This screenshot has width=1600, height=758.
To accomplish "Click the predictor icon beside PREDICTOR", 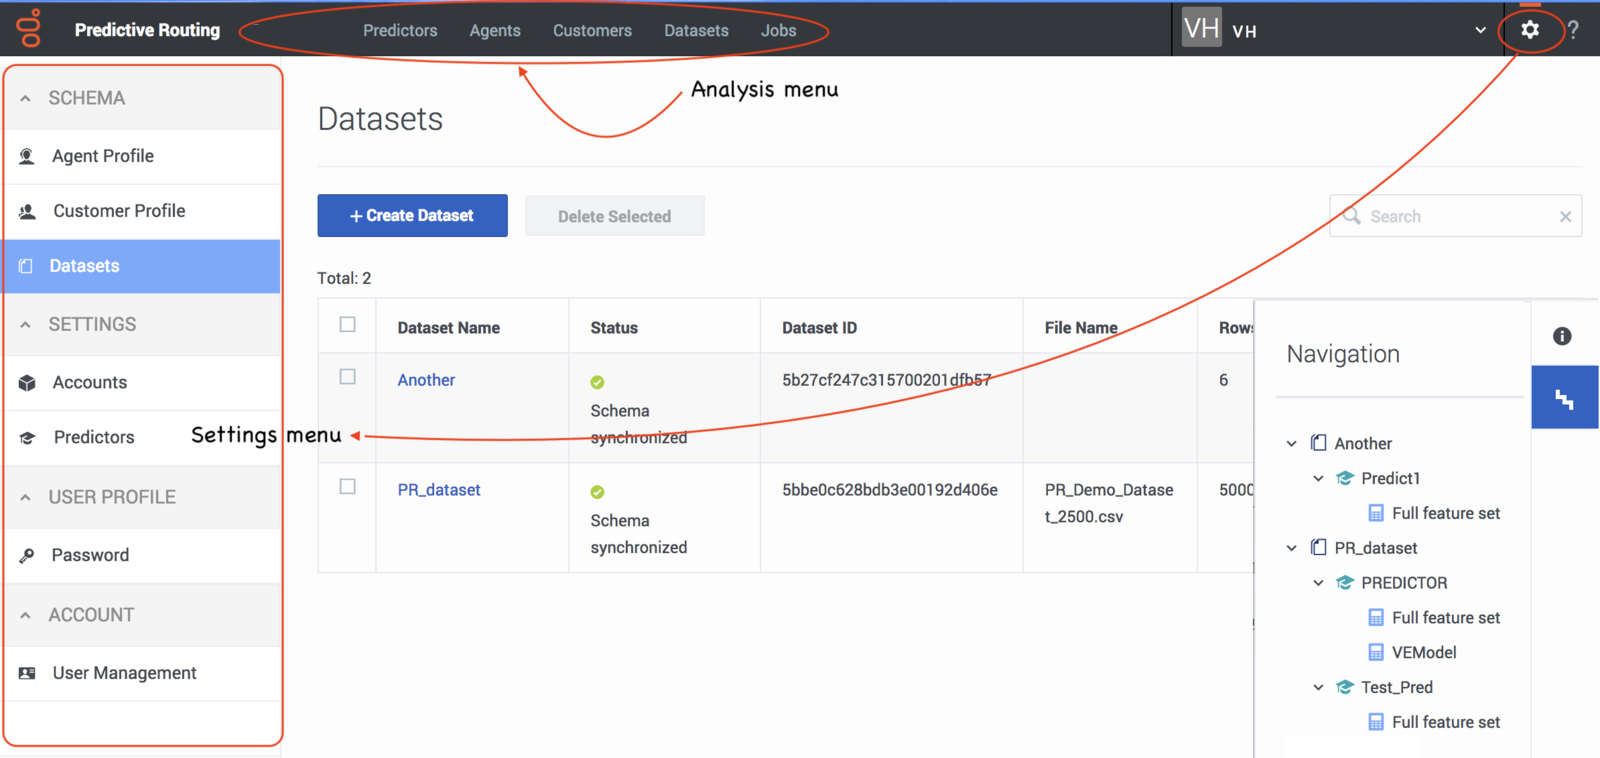I will [x=1345, y=582].
